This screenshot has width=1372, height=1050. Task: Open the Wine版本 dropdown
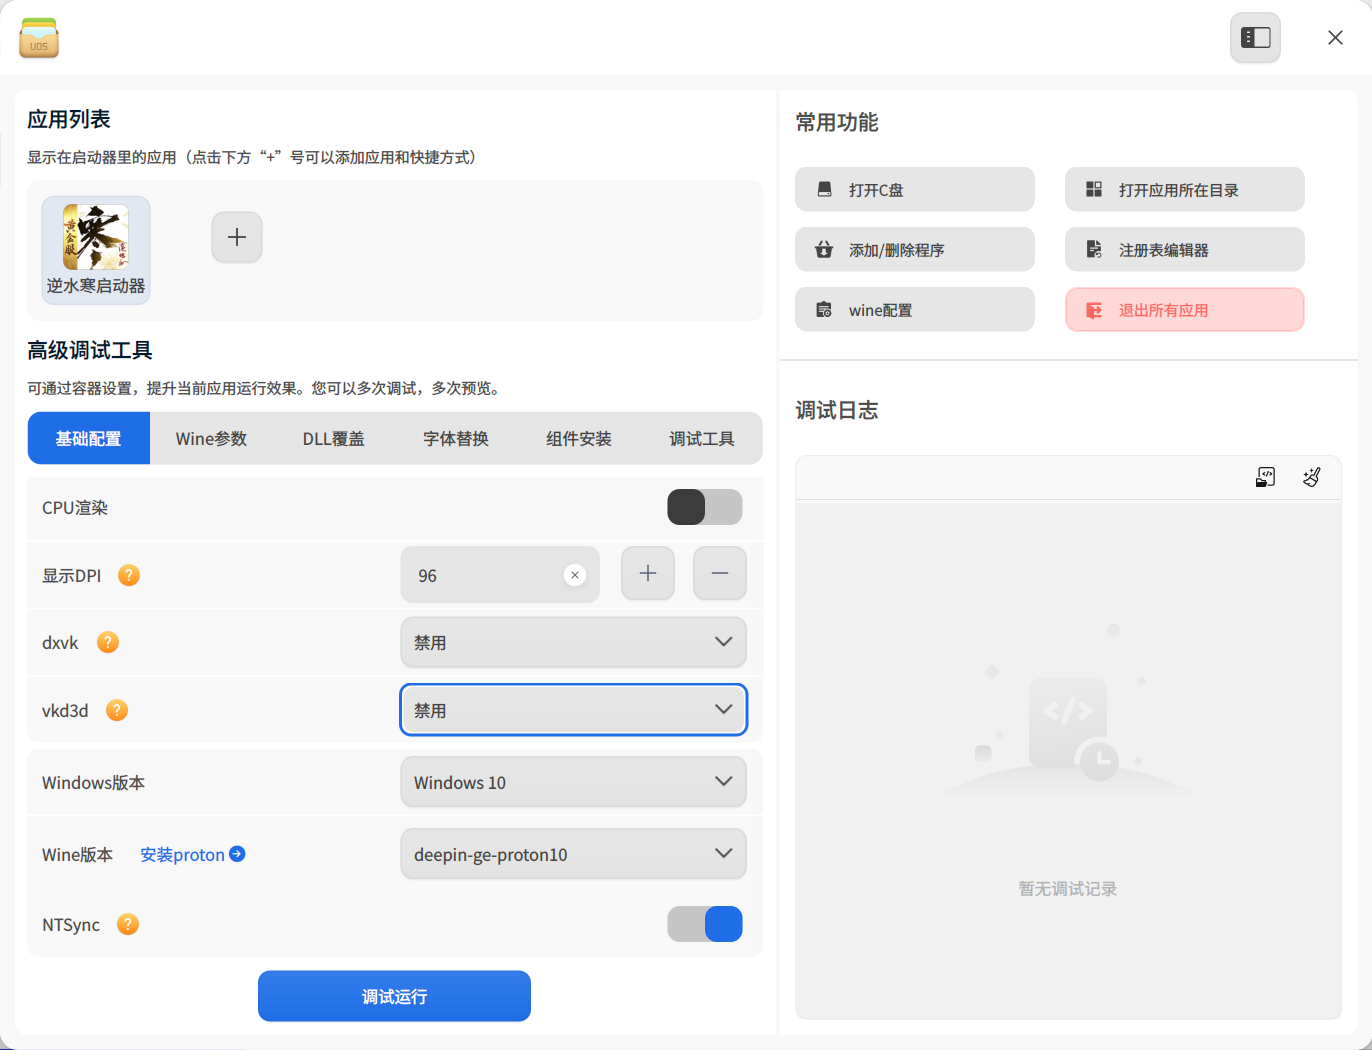574,854
